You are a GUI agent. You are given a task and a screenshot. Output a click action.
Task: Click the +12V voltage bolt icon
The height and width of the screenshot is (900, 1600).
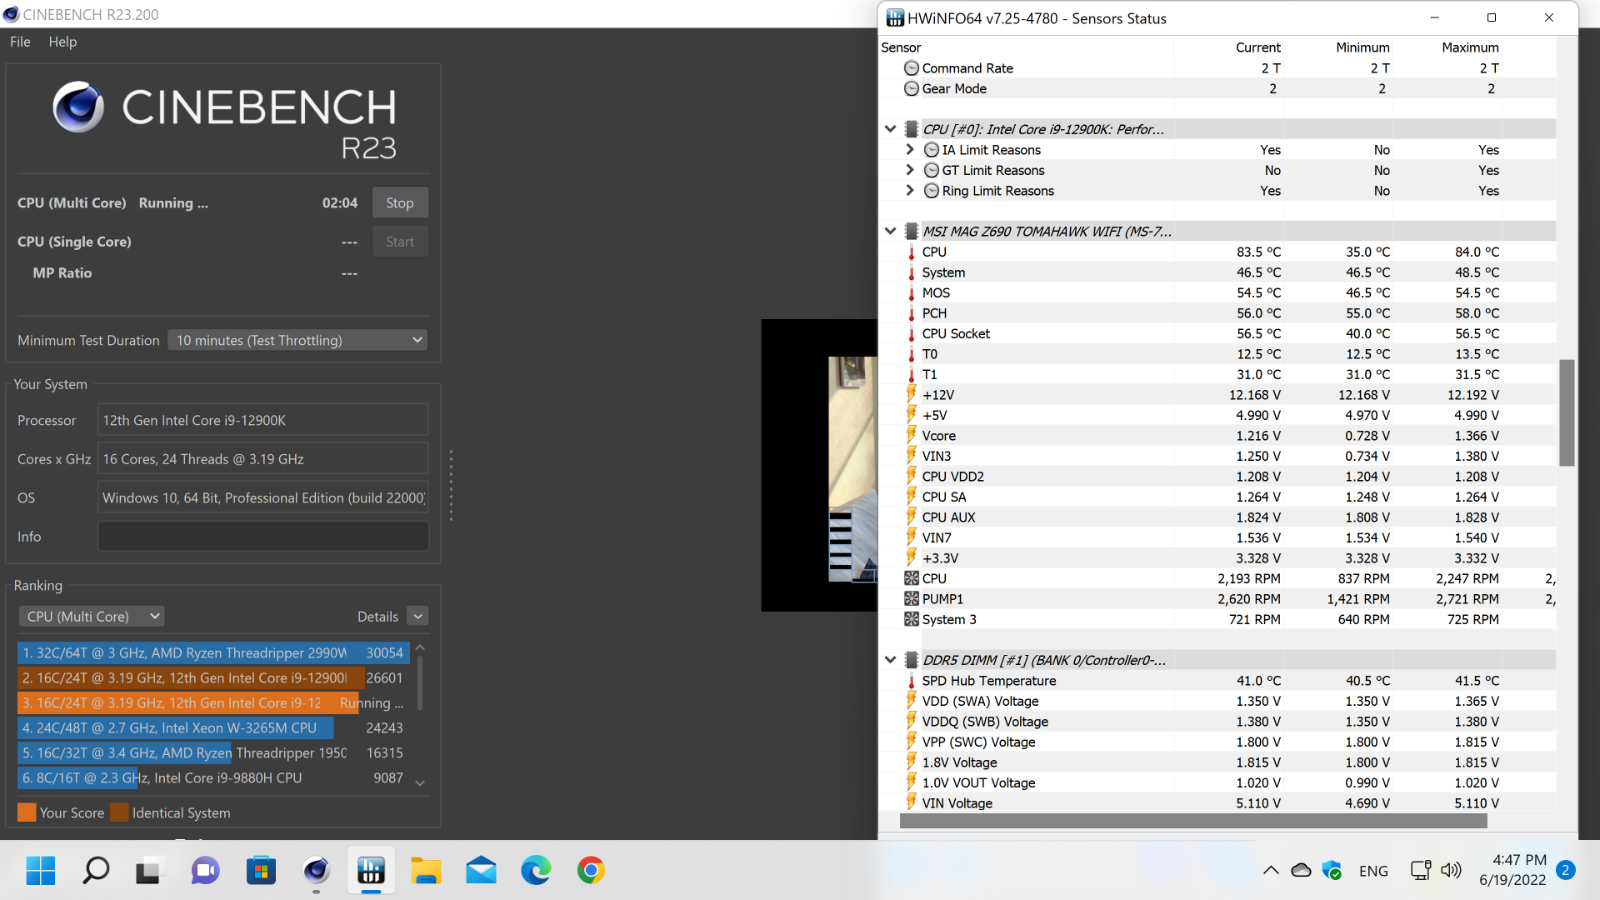[911, 394]
